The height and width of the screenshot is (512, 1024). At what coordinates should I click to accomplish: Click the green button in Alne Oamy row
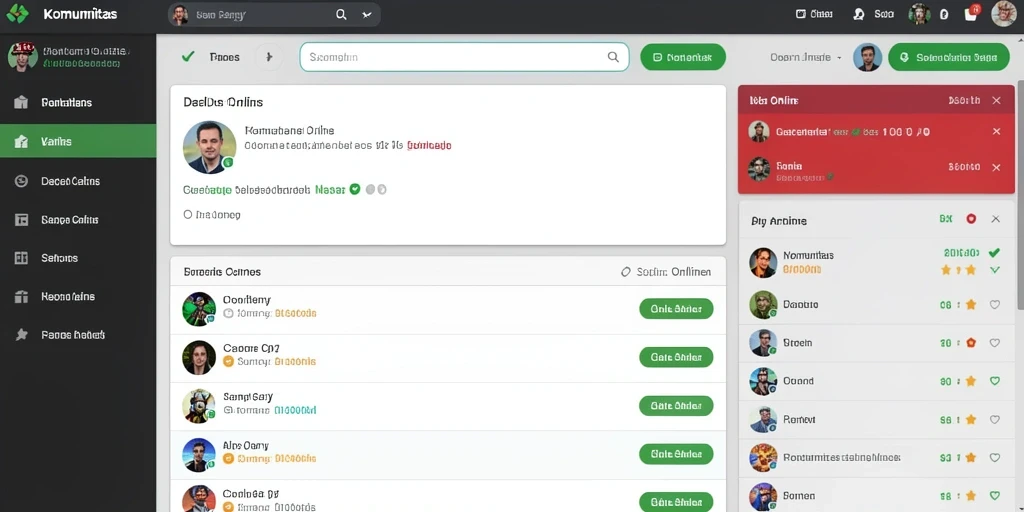(x=676, y=454)
